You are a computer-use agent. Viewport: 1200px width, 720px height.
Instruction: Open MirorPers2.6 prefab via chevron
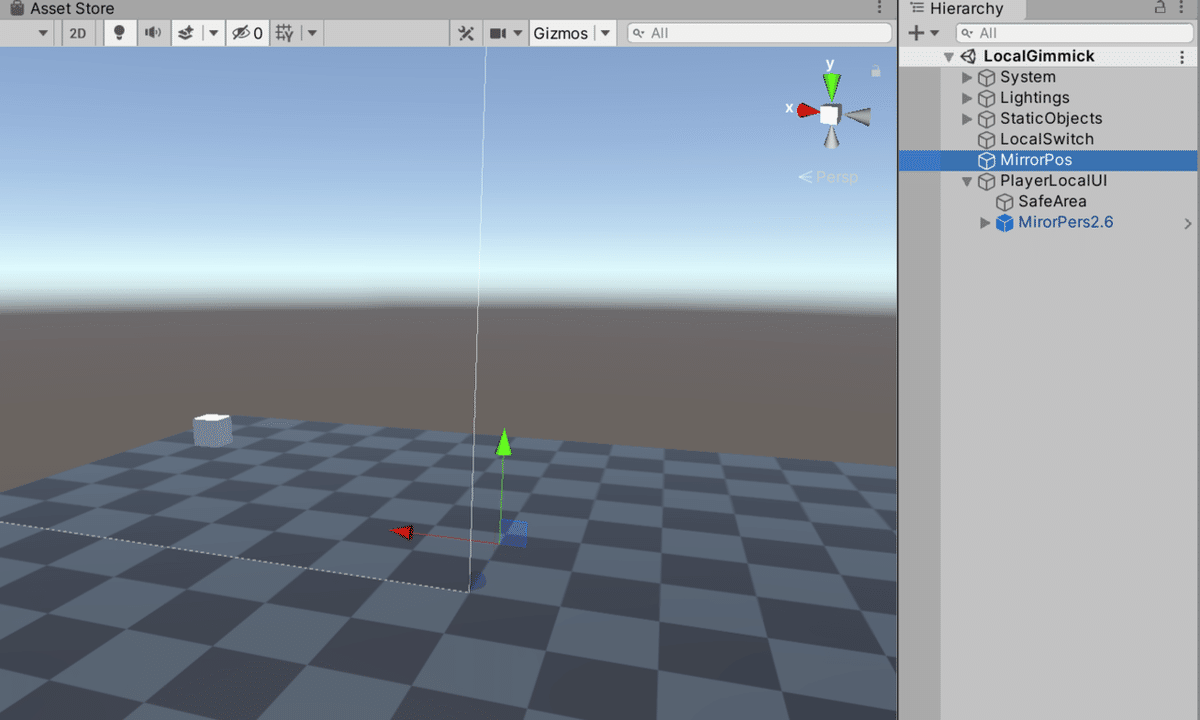tap(1188, 224)
